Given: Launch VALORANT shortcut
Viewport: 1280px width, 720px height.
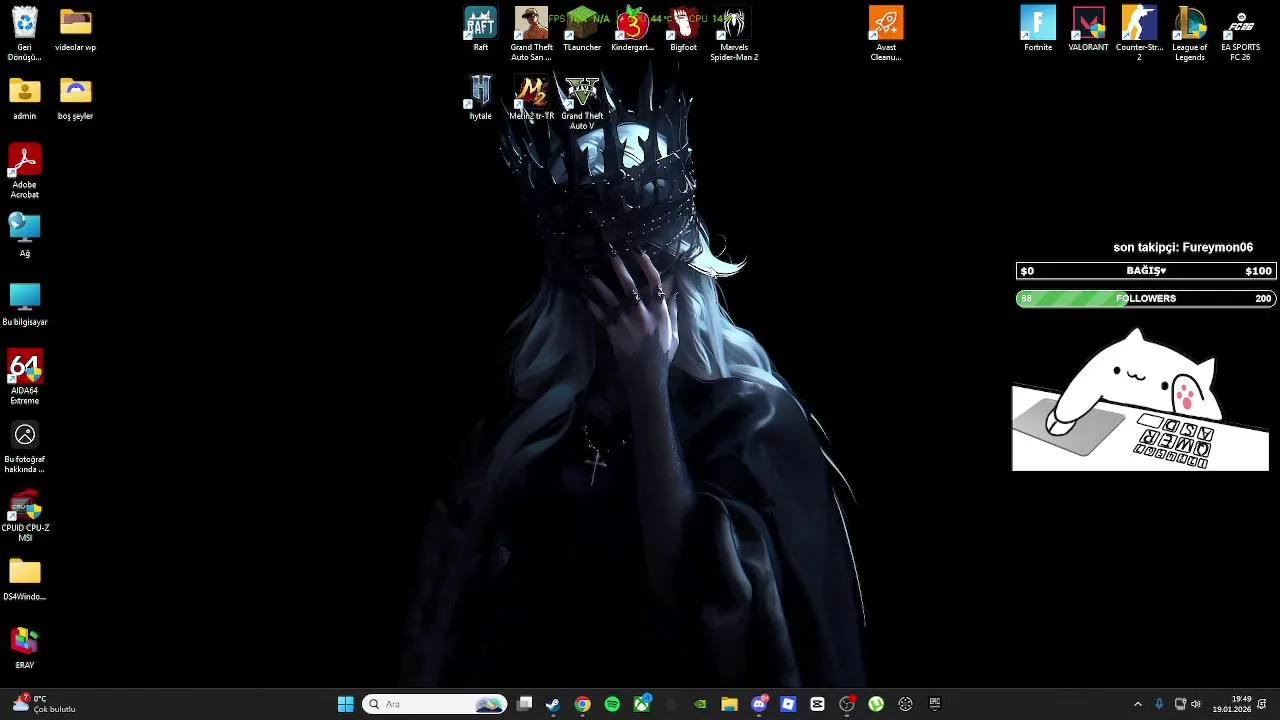Looking at the screenshot, I should coord(1088,30).
